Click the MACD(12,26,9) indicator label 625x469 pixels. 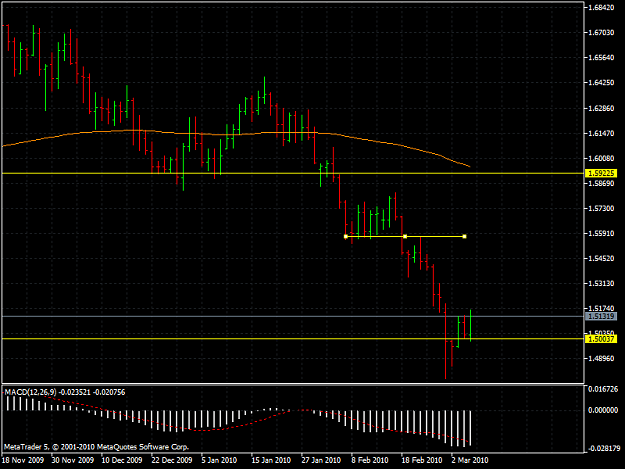(31, 392)
